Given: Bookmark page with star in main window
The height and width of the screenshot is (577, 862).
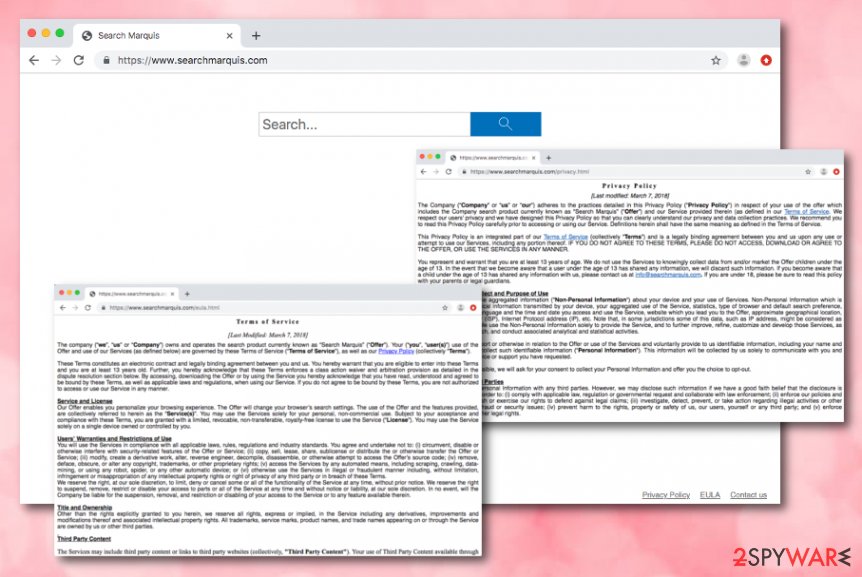Looking at the screenshot, I should [716, 60].
